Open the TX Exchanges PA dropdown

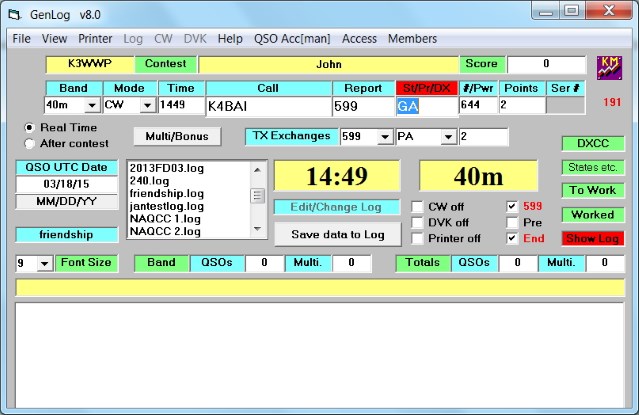click(448, 137)
